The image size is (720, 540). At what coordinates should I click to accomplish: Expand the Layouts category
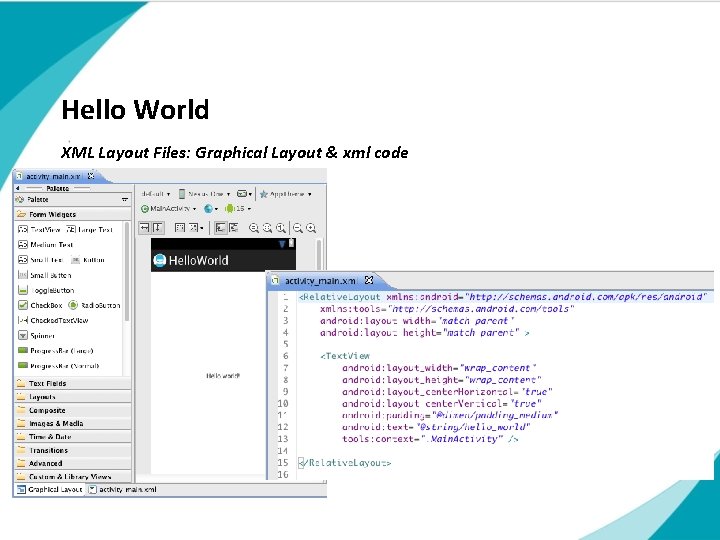pyautogui.click(x=73, y=396)
